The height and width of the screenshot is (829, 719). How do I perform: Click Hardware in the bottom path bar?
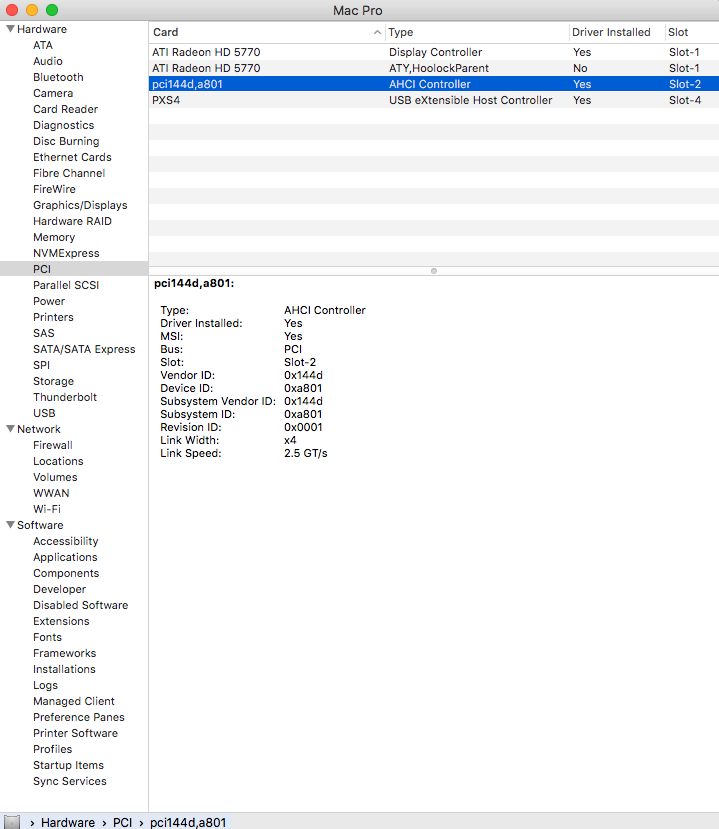pos(68,823)
